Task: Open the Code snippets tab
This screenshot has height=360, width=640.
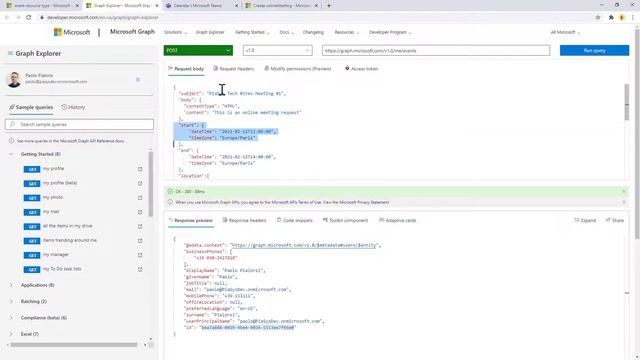Action: pyautogui.click(x=295, y=220)
